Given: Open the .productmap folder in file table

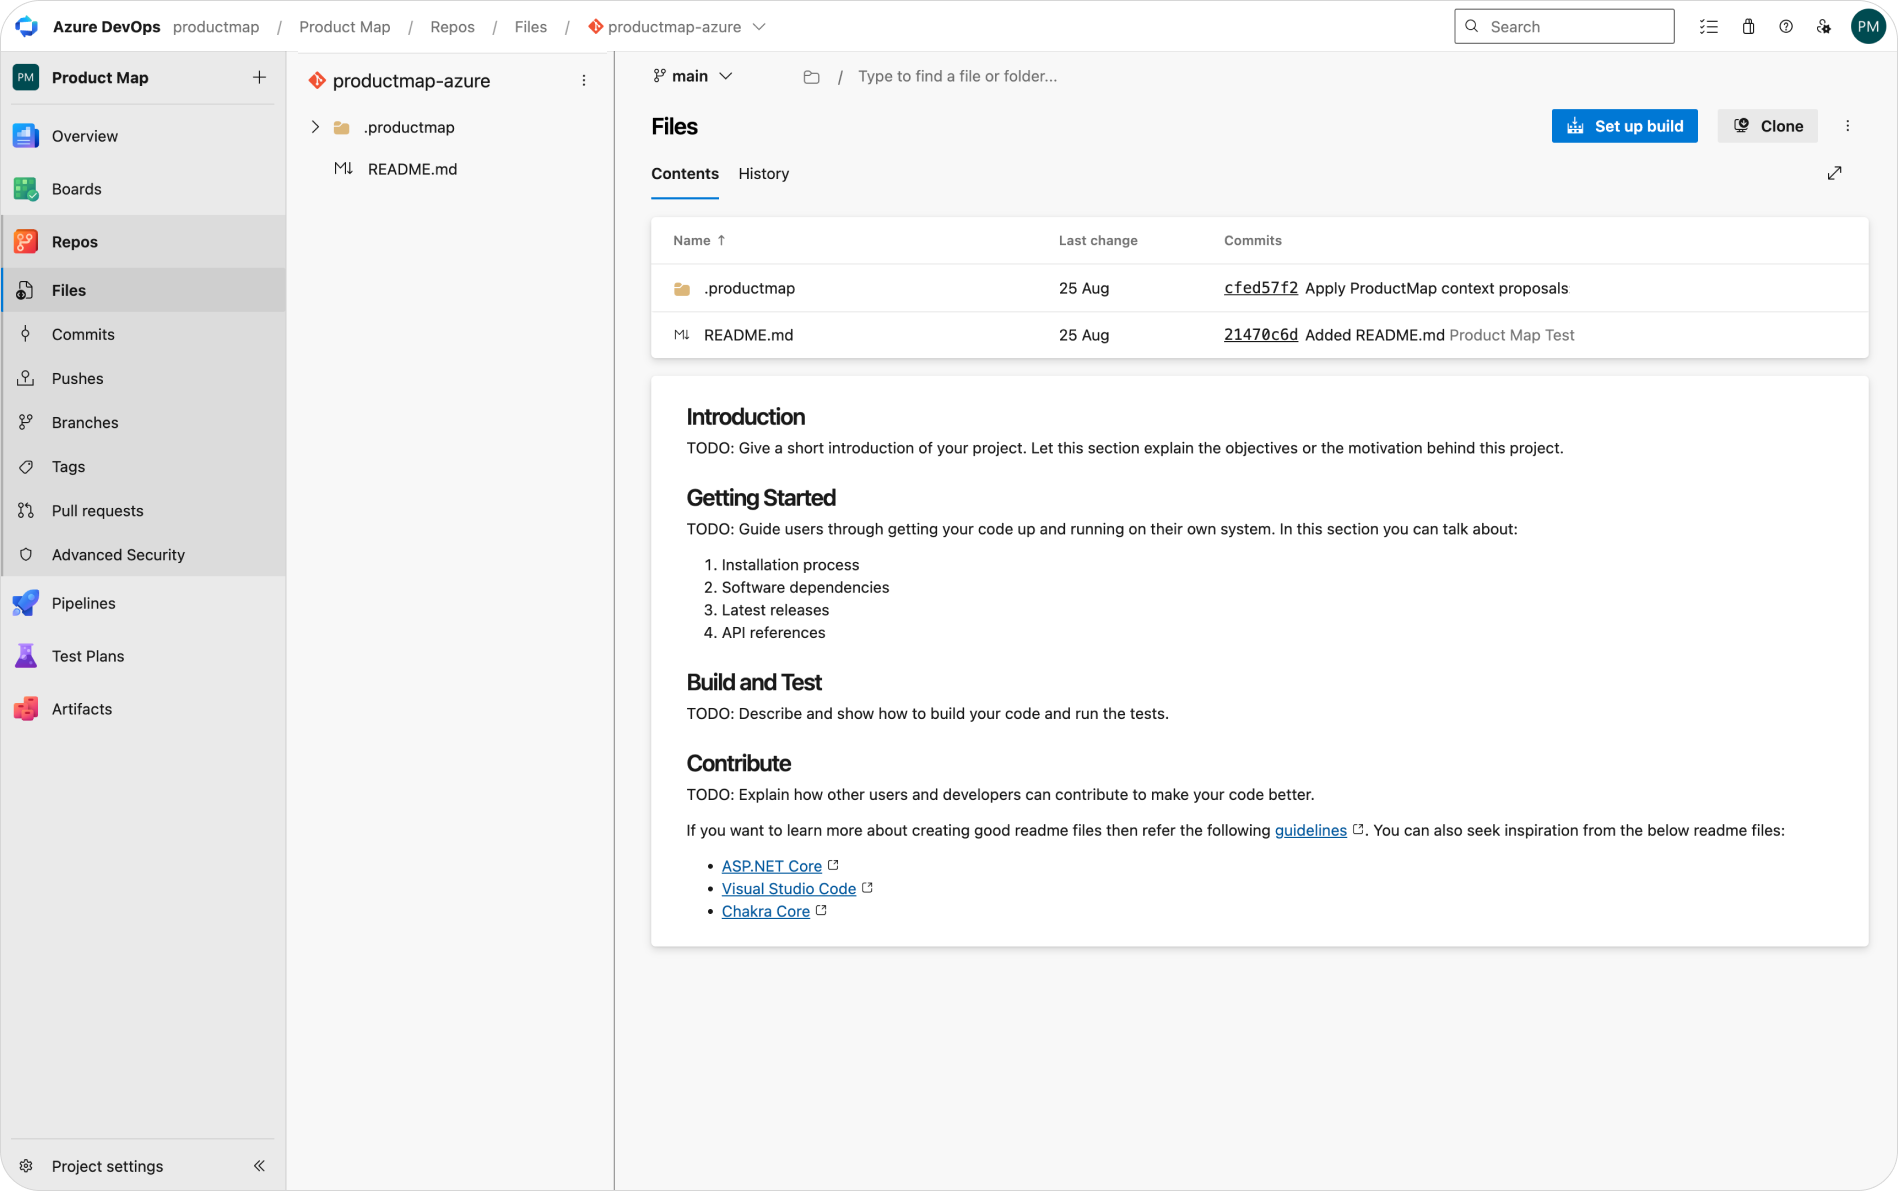Looking at the screenshot, I should (749, 288).
